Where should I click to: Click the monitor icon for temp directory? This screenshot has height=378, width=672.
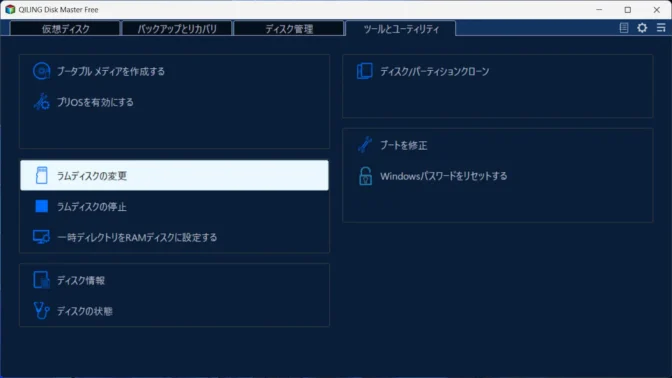point(42,237)
